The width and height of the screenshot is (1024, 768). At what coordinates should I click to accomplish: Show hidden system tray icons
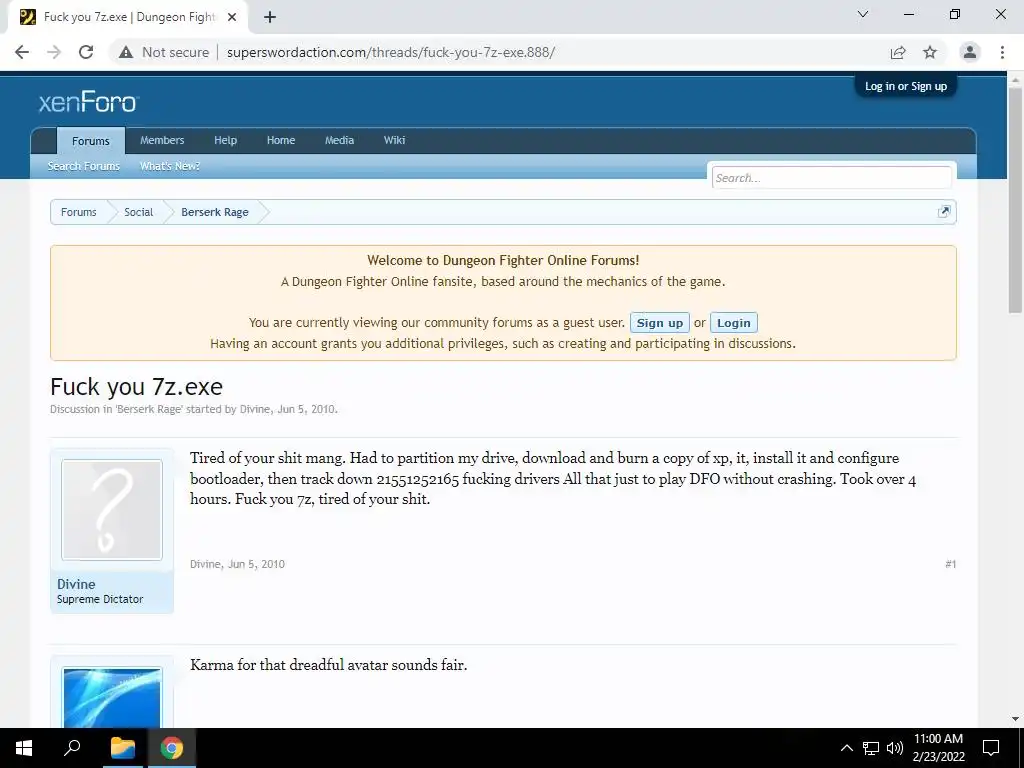(846, 748)
